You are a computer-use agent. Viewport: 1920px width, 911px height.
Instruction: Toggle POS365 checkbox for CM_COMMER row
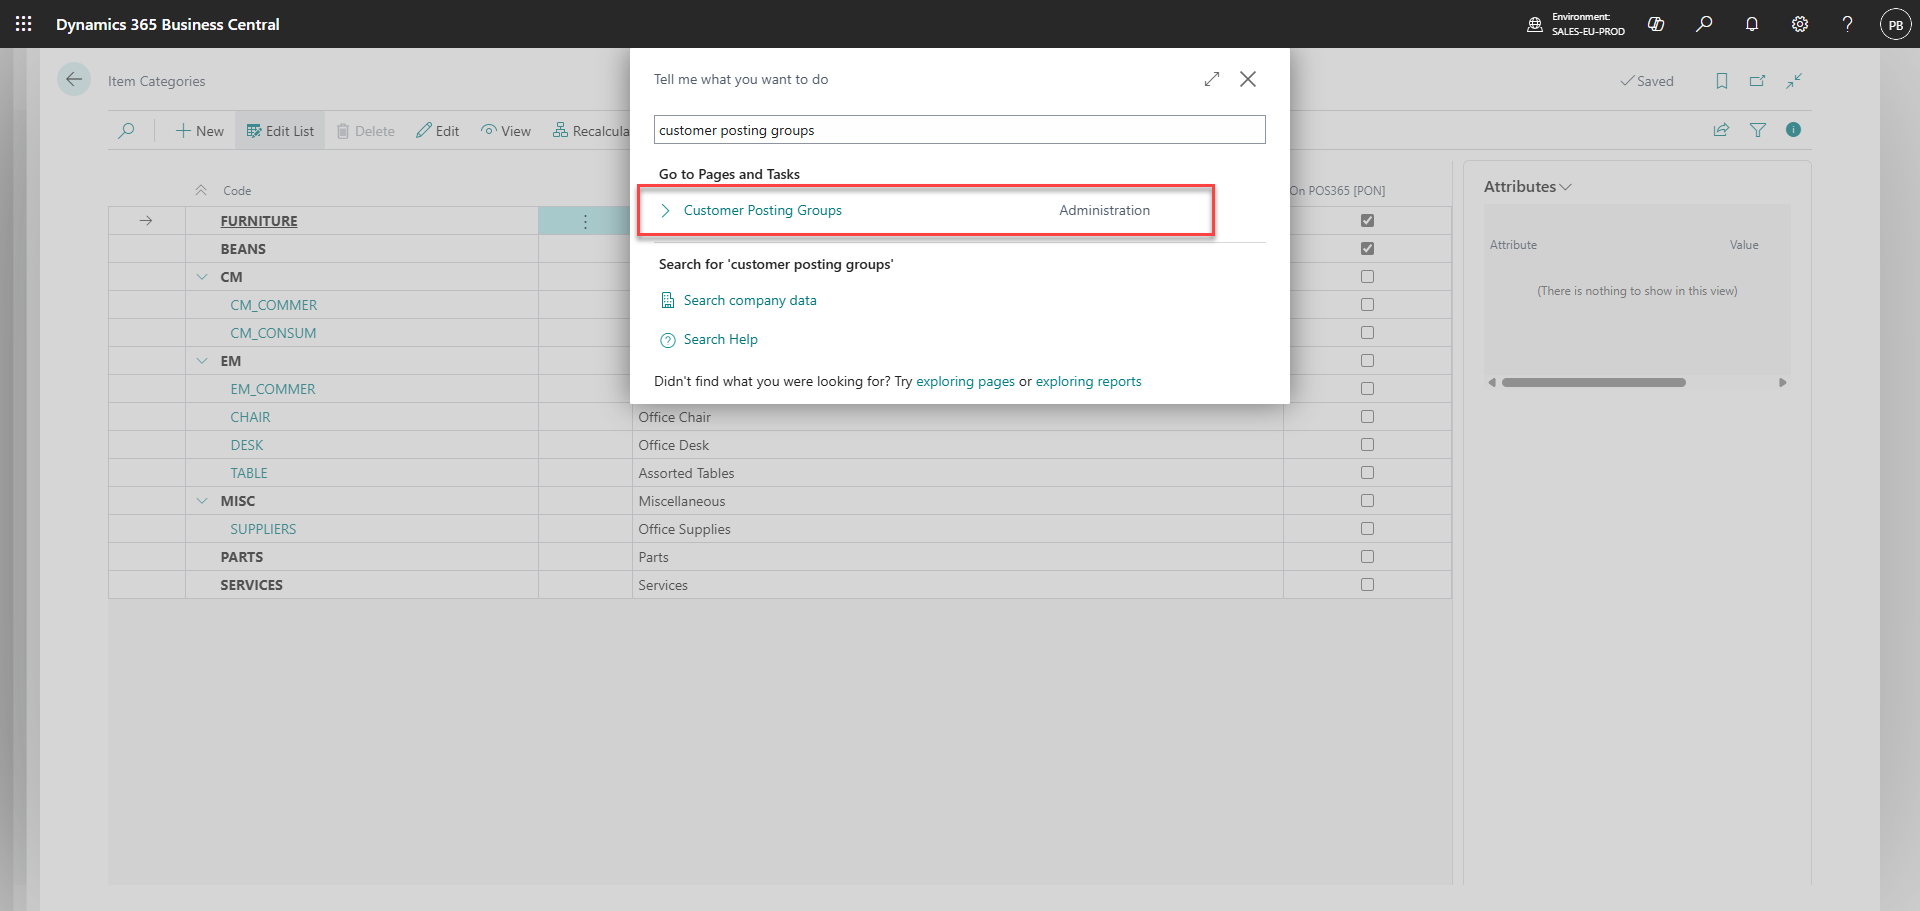coord(1367,305)
